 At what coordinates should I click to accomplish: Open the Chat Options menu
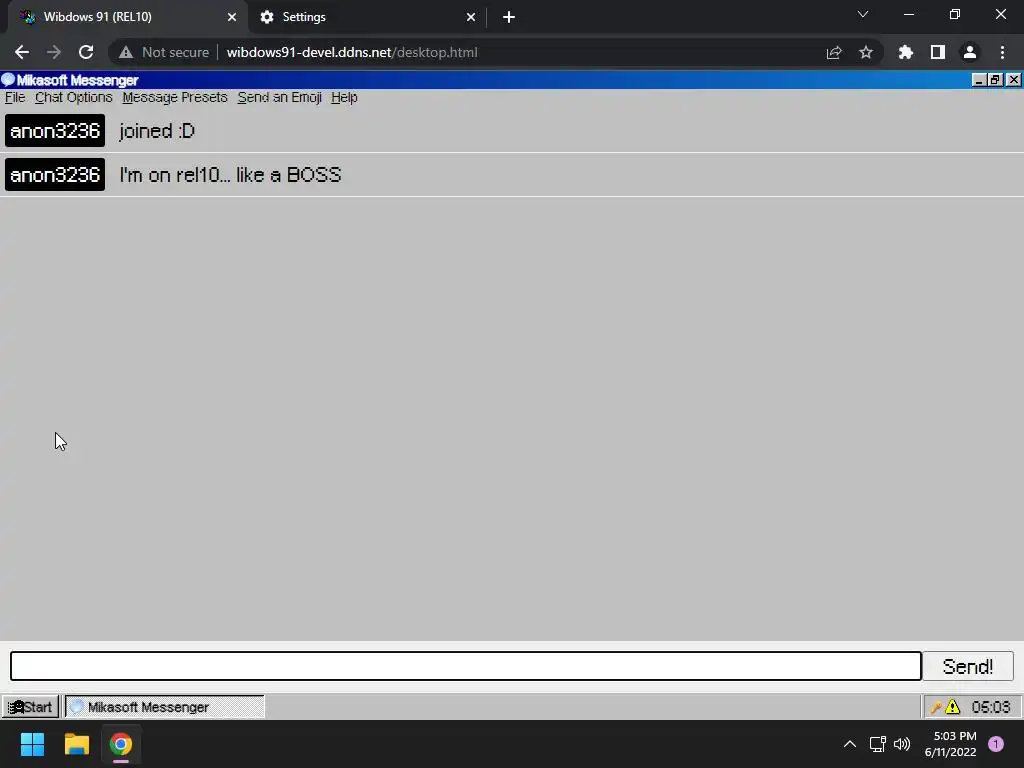74,97
